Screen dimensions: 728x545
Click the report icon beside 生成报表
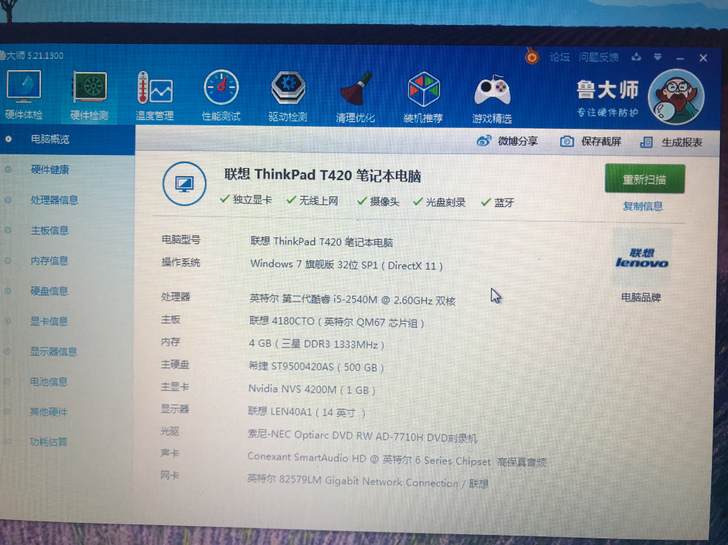(x=646, y=142)
